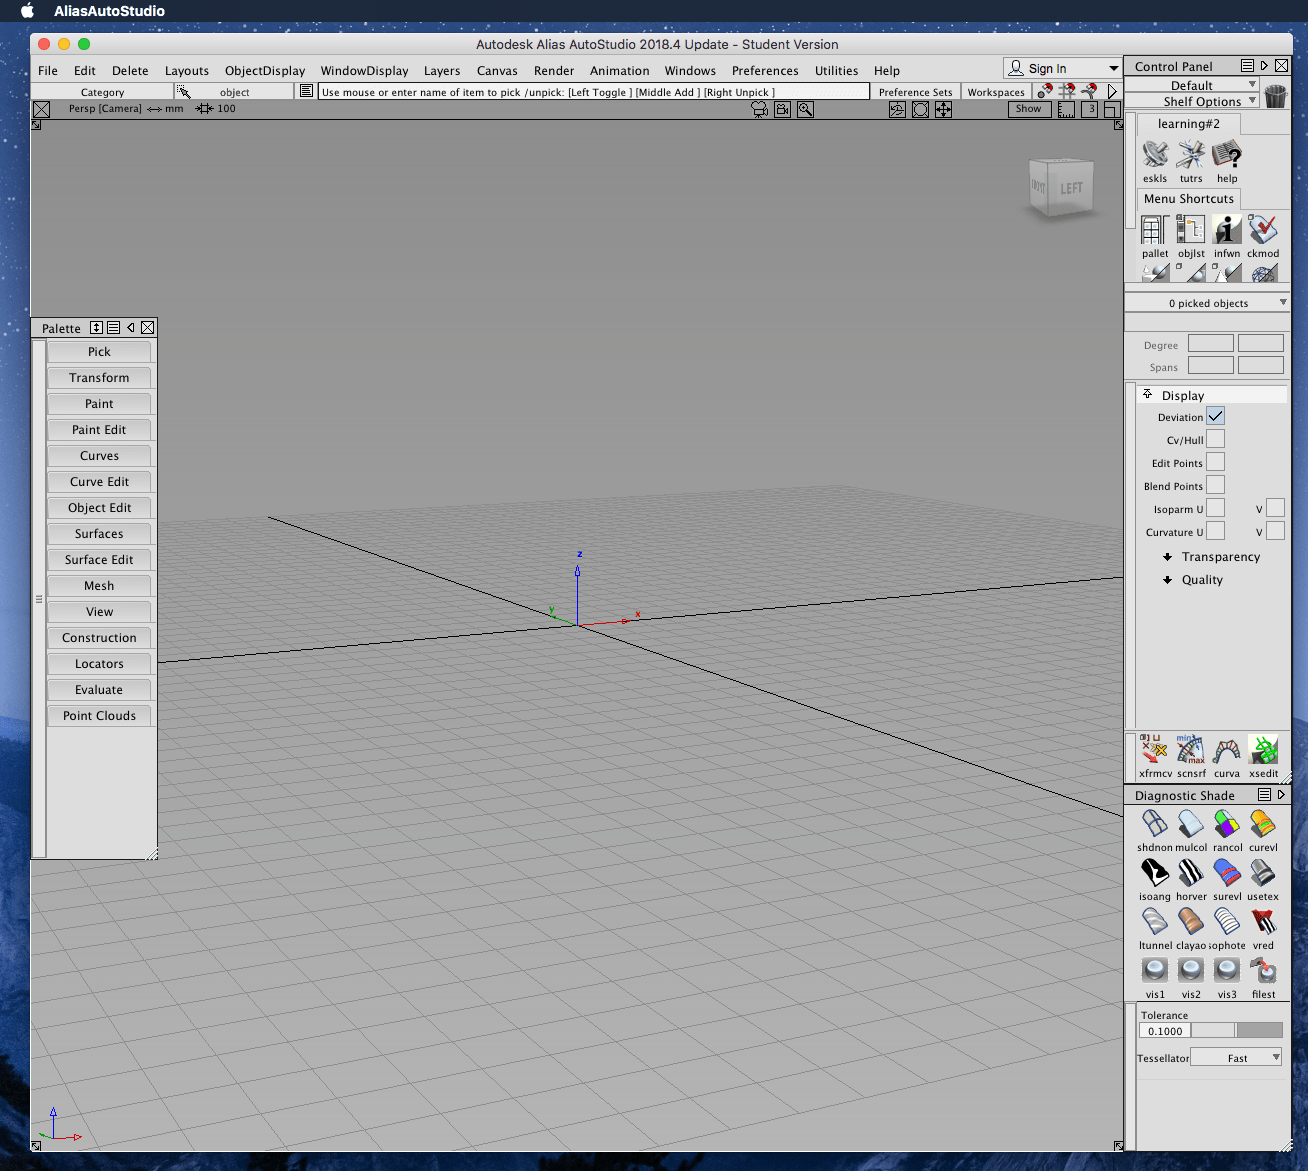Open the Default shelf set dropdown

tap(1192, 85)
